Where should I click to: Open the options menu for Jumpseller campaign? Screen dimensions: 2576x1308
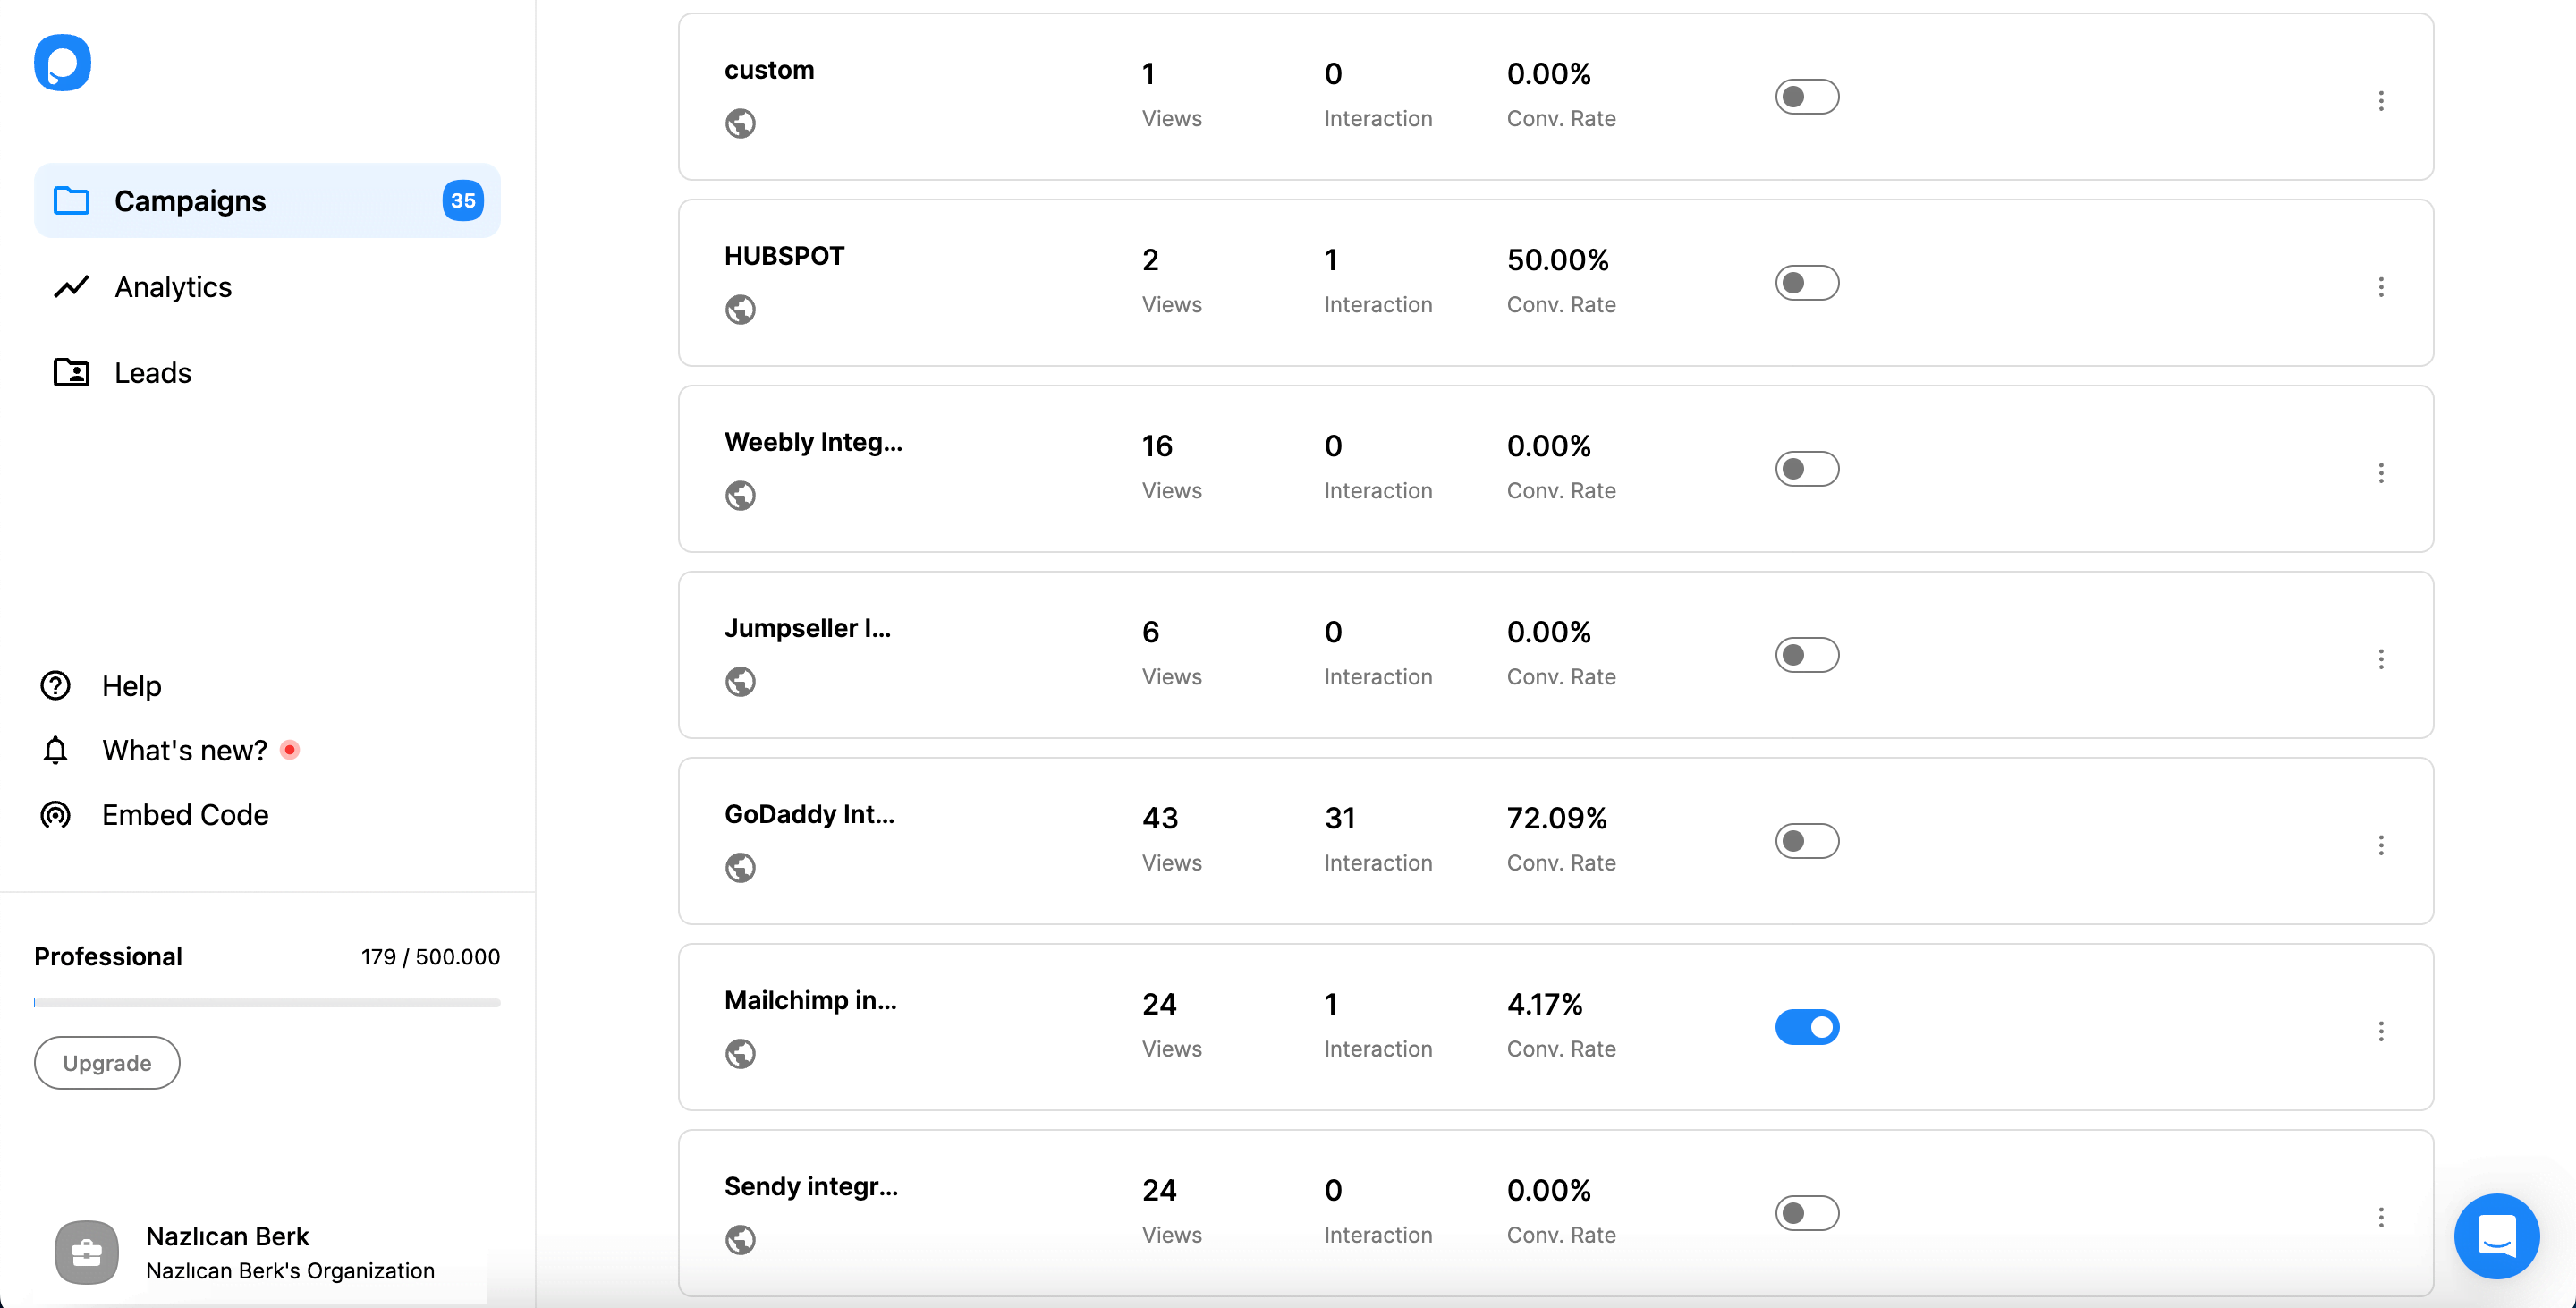(2382, 659)
